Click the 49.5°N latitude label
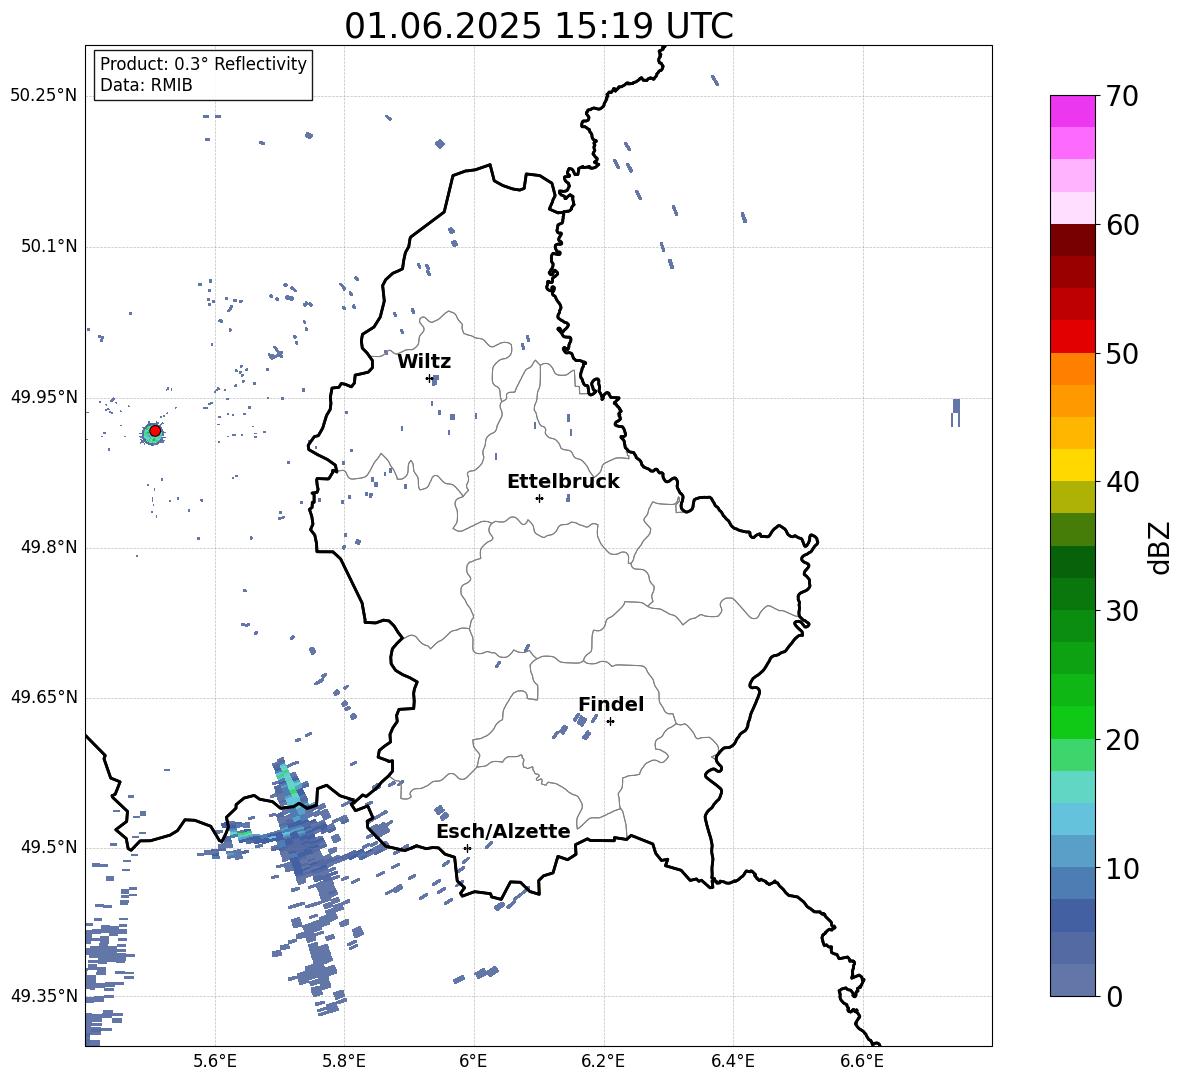This screenshot has width=1184, height=1081. [x=48, y=846]
